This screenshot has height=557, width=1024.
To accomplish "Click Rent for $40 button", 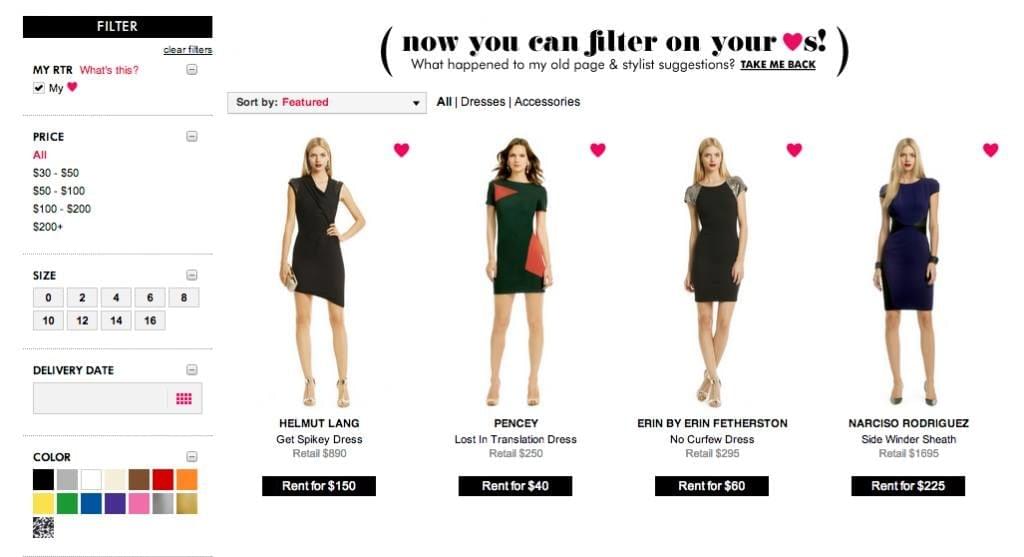I will [x=515, y=486].
